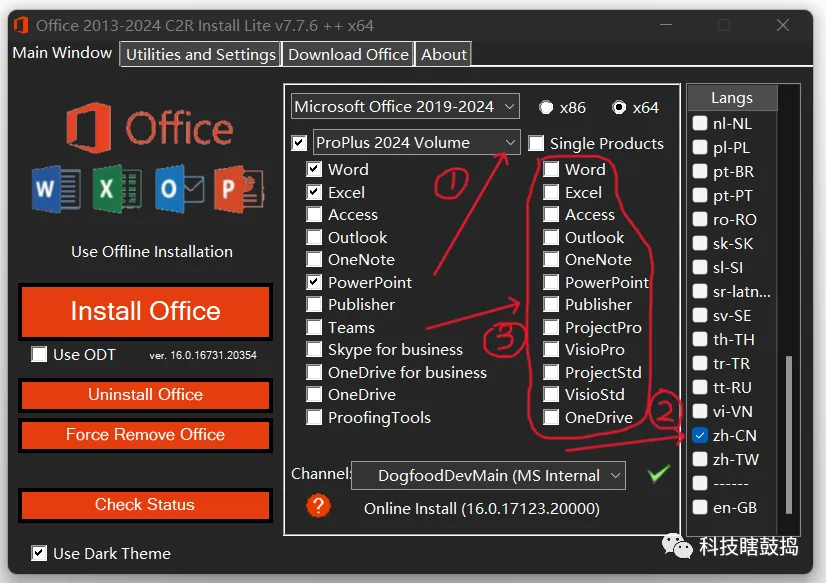The image size is (826, 583).
Task: Disable the Use Dark Theme checkbox
Action: 39,553
